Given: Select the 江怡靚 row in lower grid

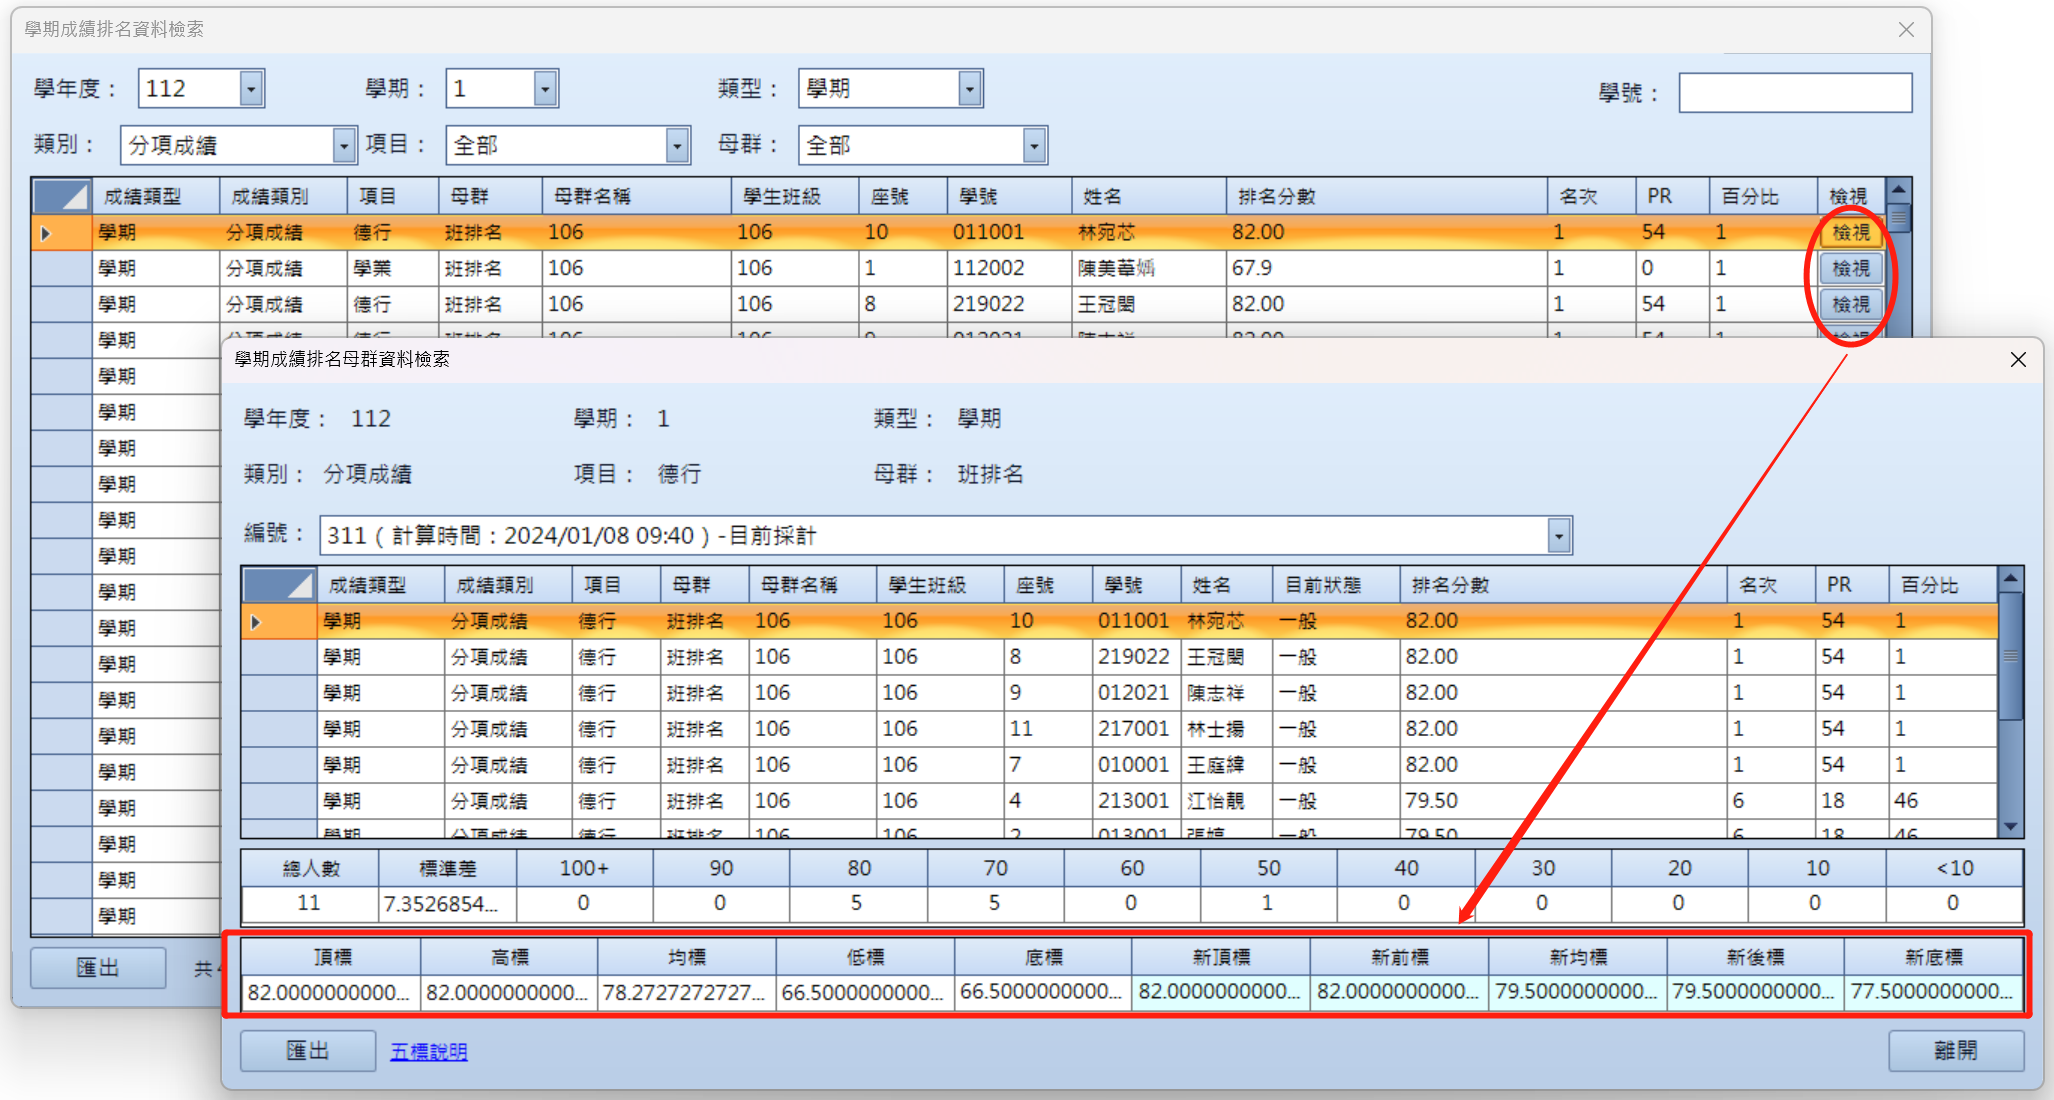Looking at the screenshot, I should click(1215, 801).
